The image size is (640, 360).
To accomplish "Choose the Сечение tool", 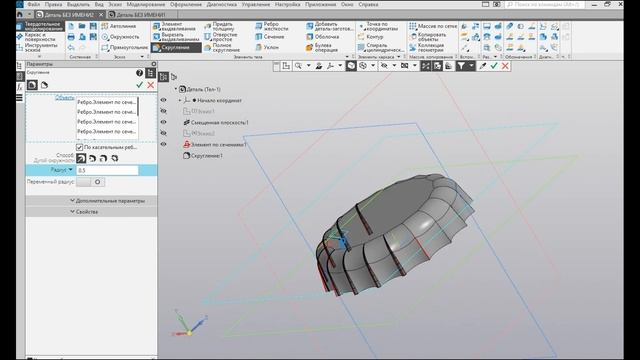I will [x=269, y=37].
